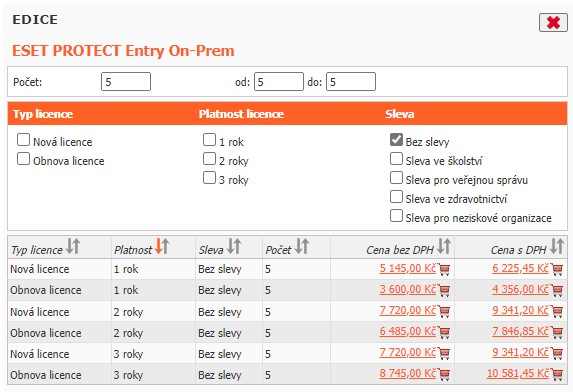Sort by the Počet column arrows
Screen dimensions: 573x392
point(302,246)
